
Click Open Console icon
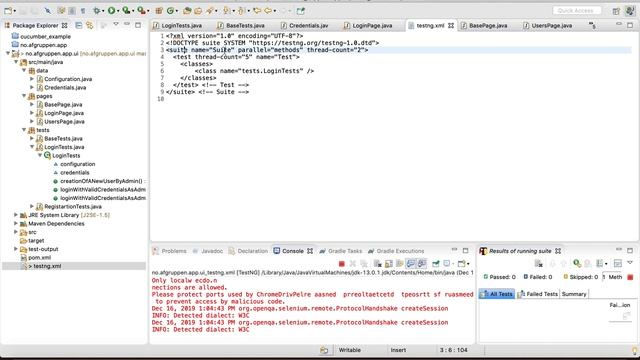click(x=462, y=264)
